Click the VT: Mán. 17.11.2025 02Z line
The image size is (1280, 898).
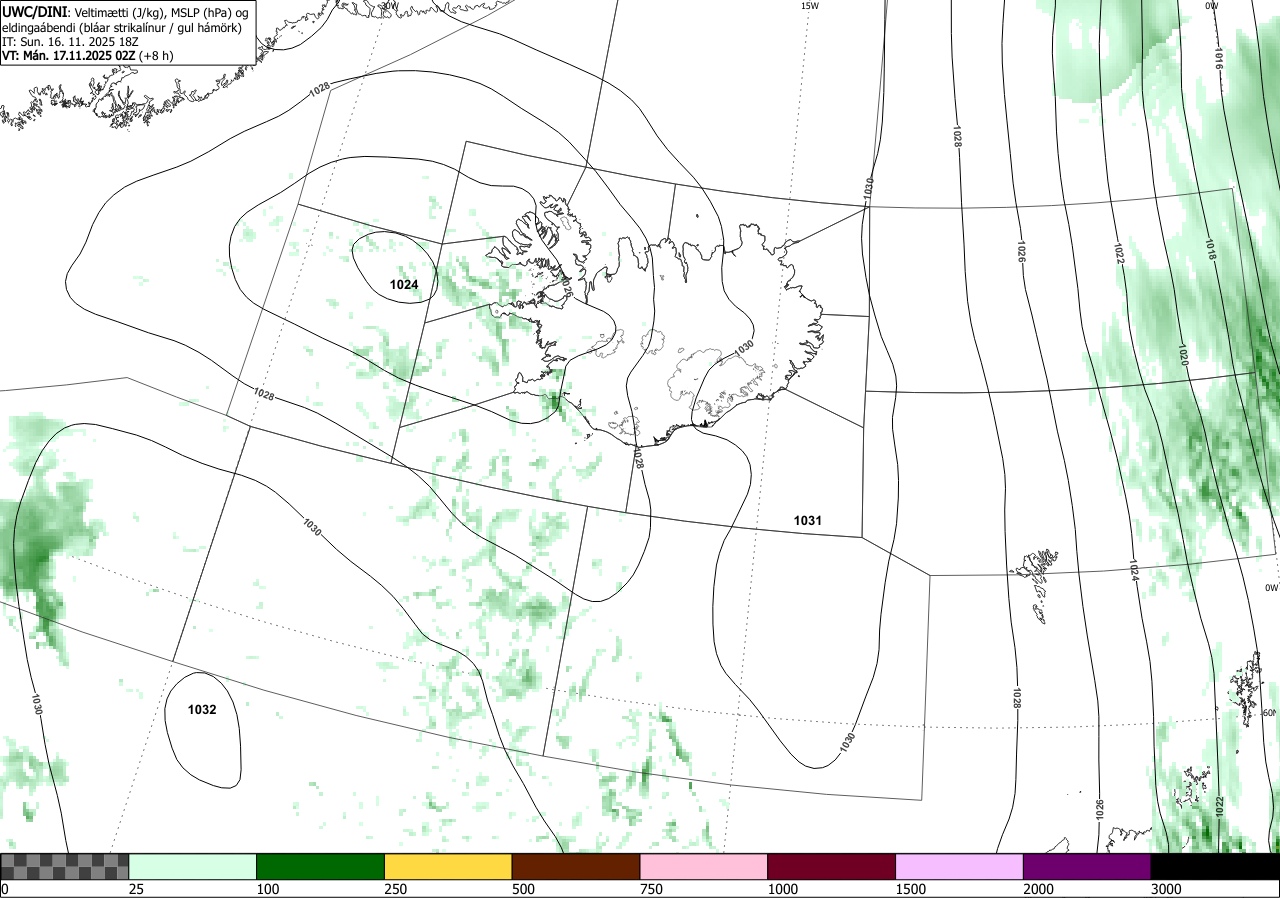[x=88, y=56]
